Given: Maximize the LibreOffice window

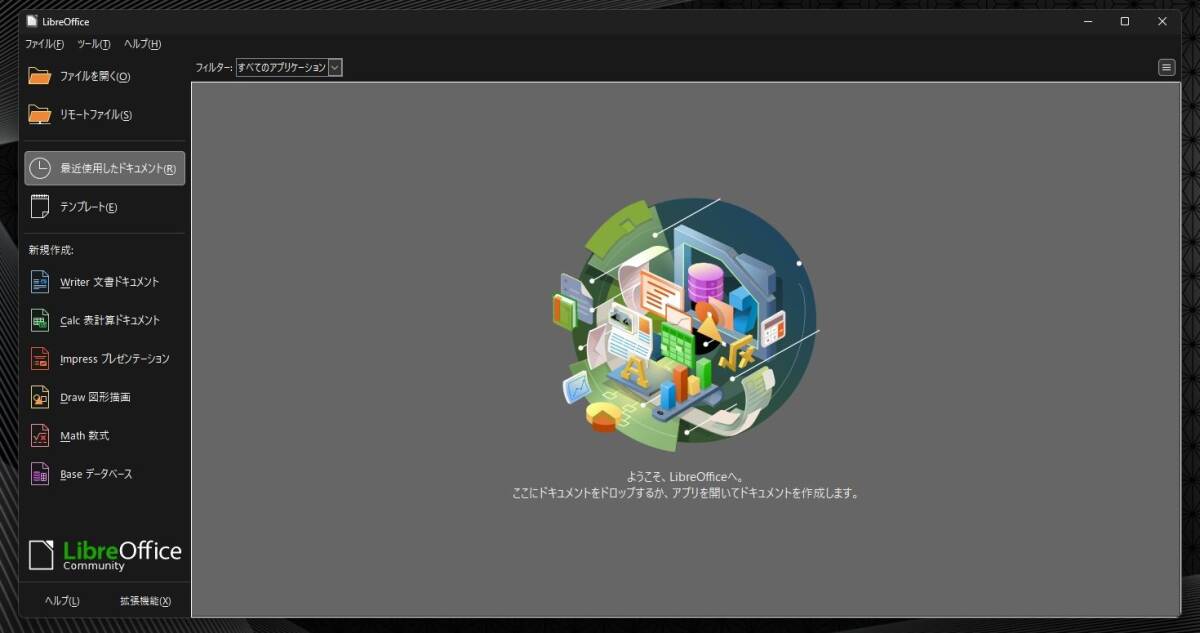Looking at the screenshot, I should (1125, 21).
